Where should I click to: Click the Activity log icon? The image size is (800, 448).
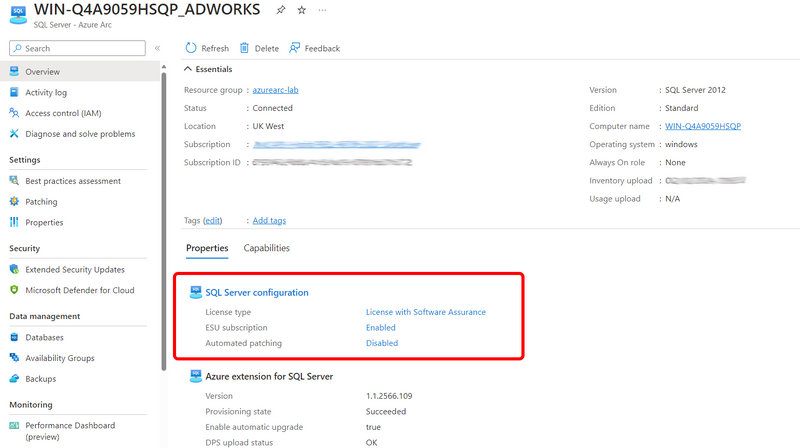click(x=14, y=92)
